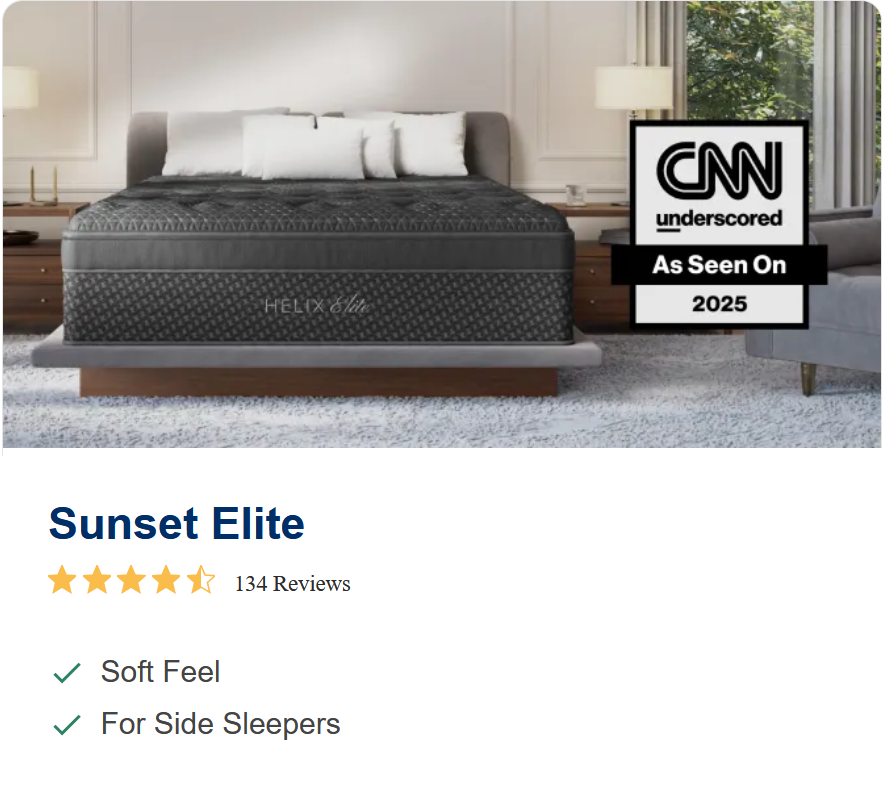Viewport: 890px width, 798px height.
Task: Click the CNN logo on the badge
Action: coord(718,169)
